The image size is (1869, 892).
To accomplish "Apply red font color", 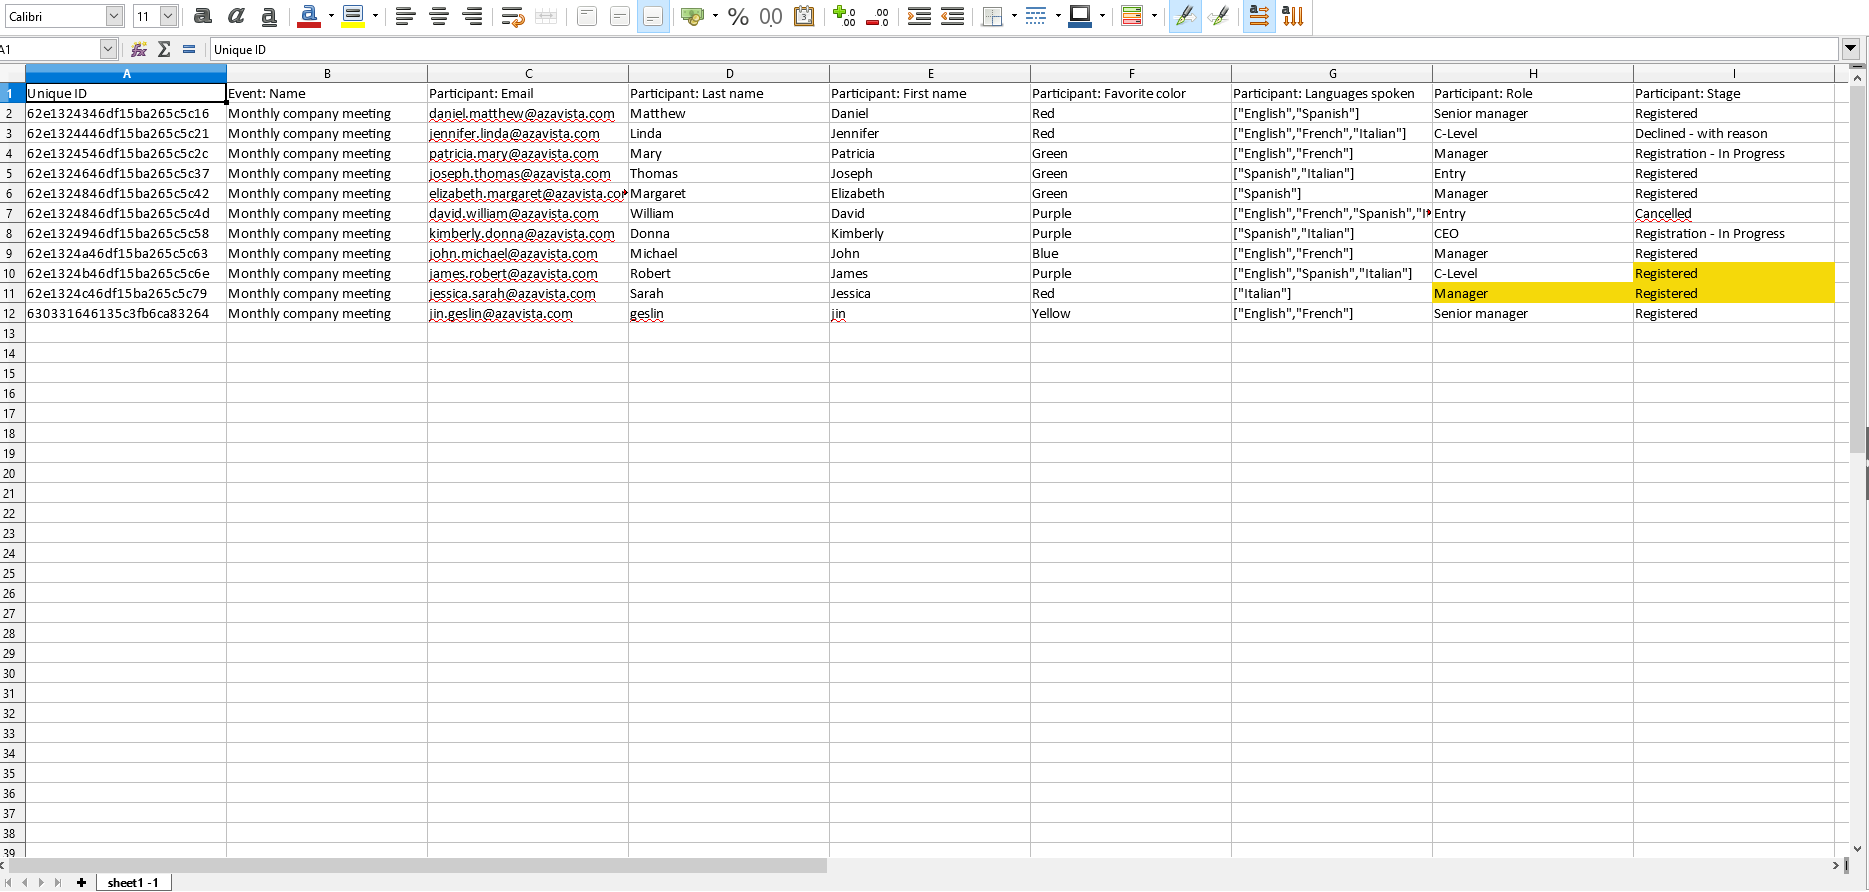I will (309, 16).
